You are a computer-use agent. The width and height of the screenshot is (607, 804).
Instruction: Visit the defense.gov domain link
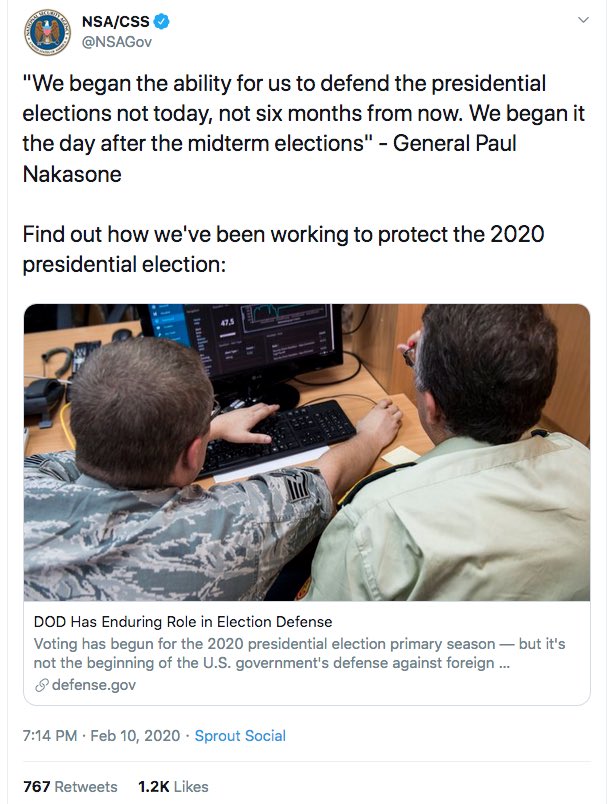coord(93,685)
